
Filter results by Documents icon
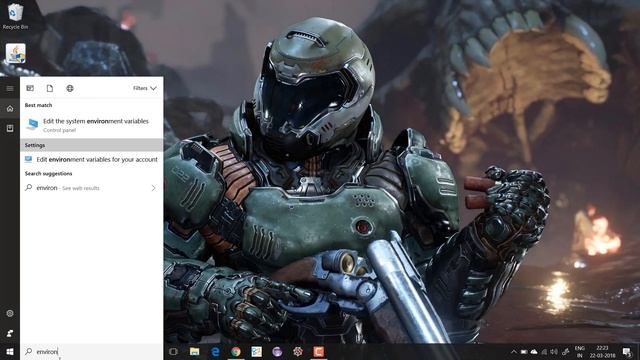[x=50, y=88]
